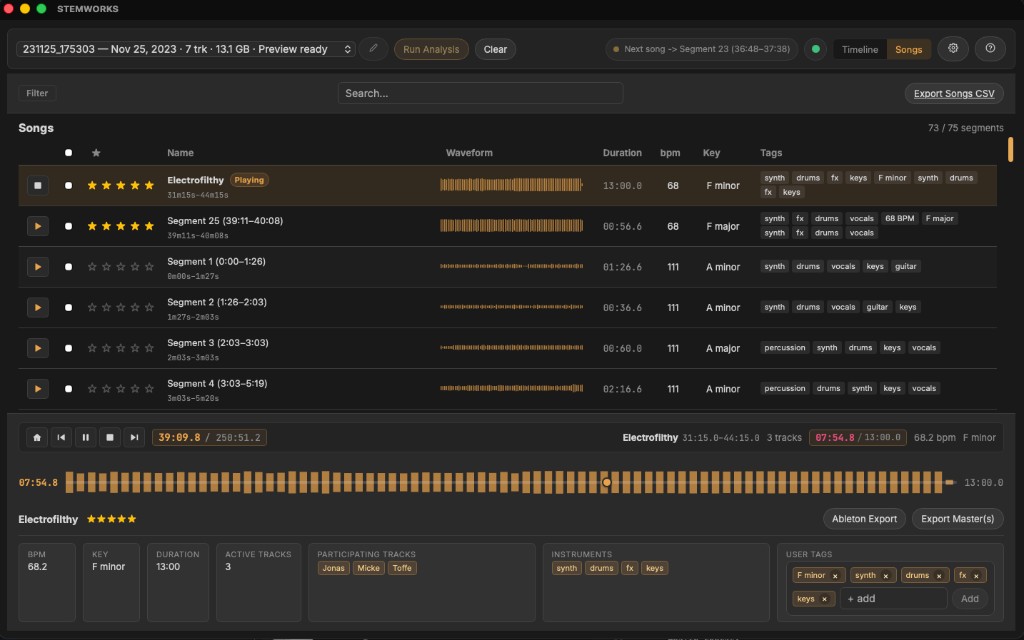Play Segment 3 (2:03–3:03)
This screenshot has height=640, width=1024.
click(x=38, y=348)
